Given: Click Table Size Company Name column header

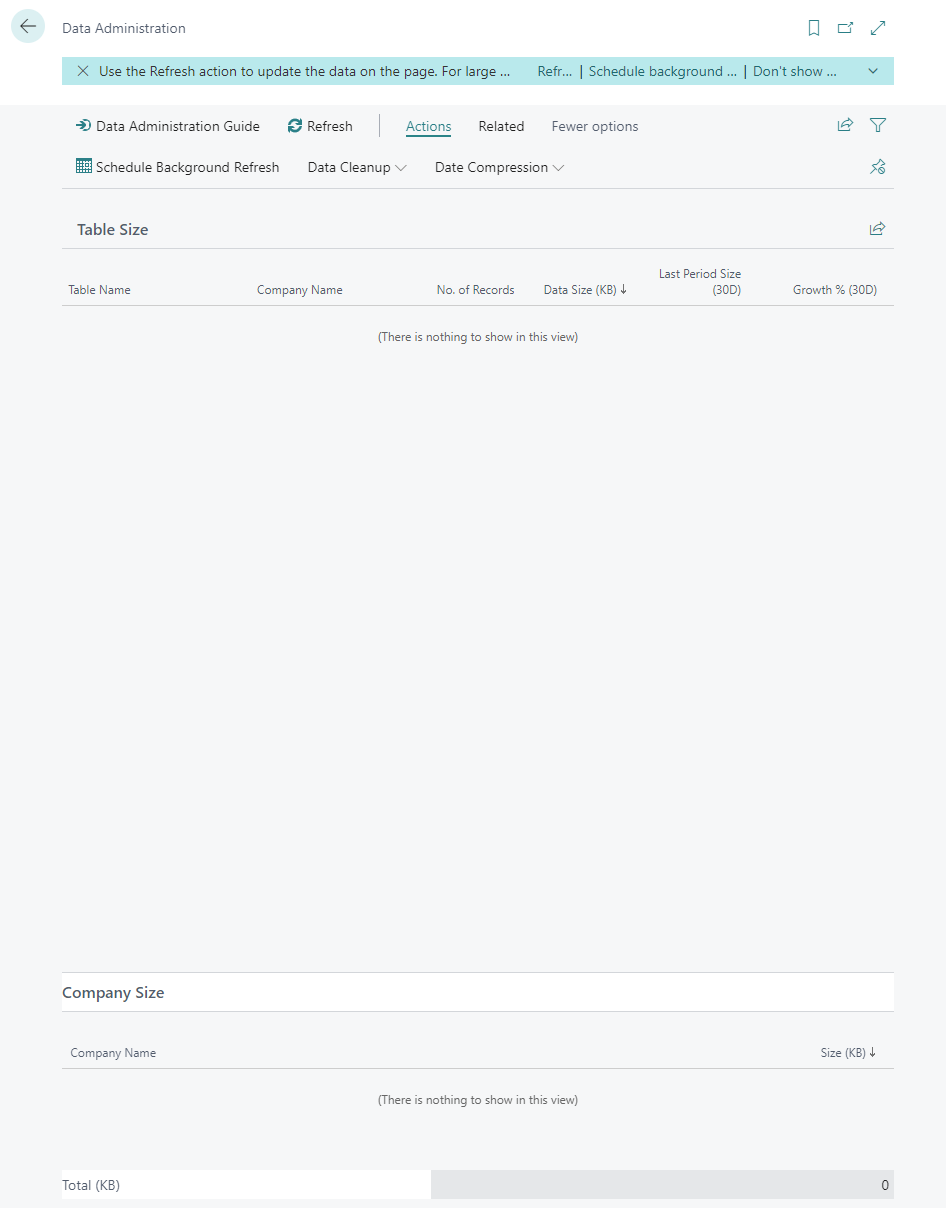Looking at the screenshot, I should (x=300, y=290).
